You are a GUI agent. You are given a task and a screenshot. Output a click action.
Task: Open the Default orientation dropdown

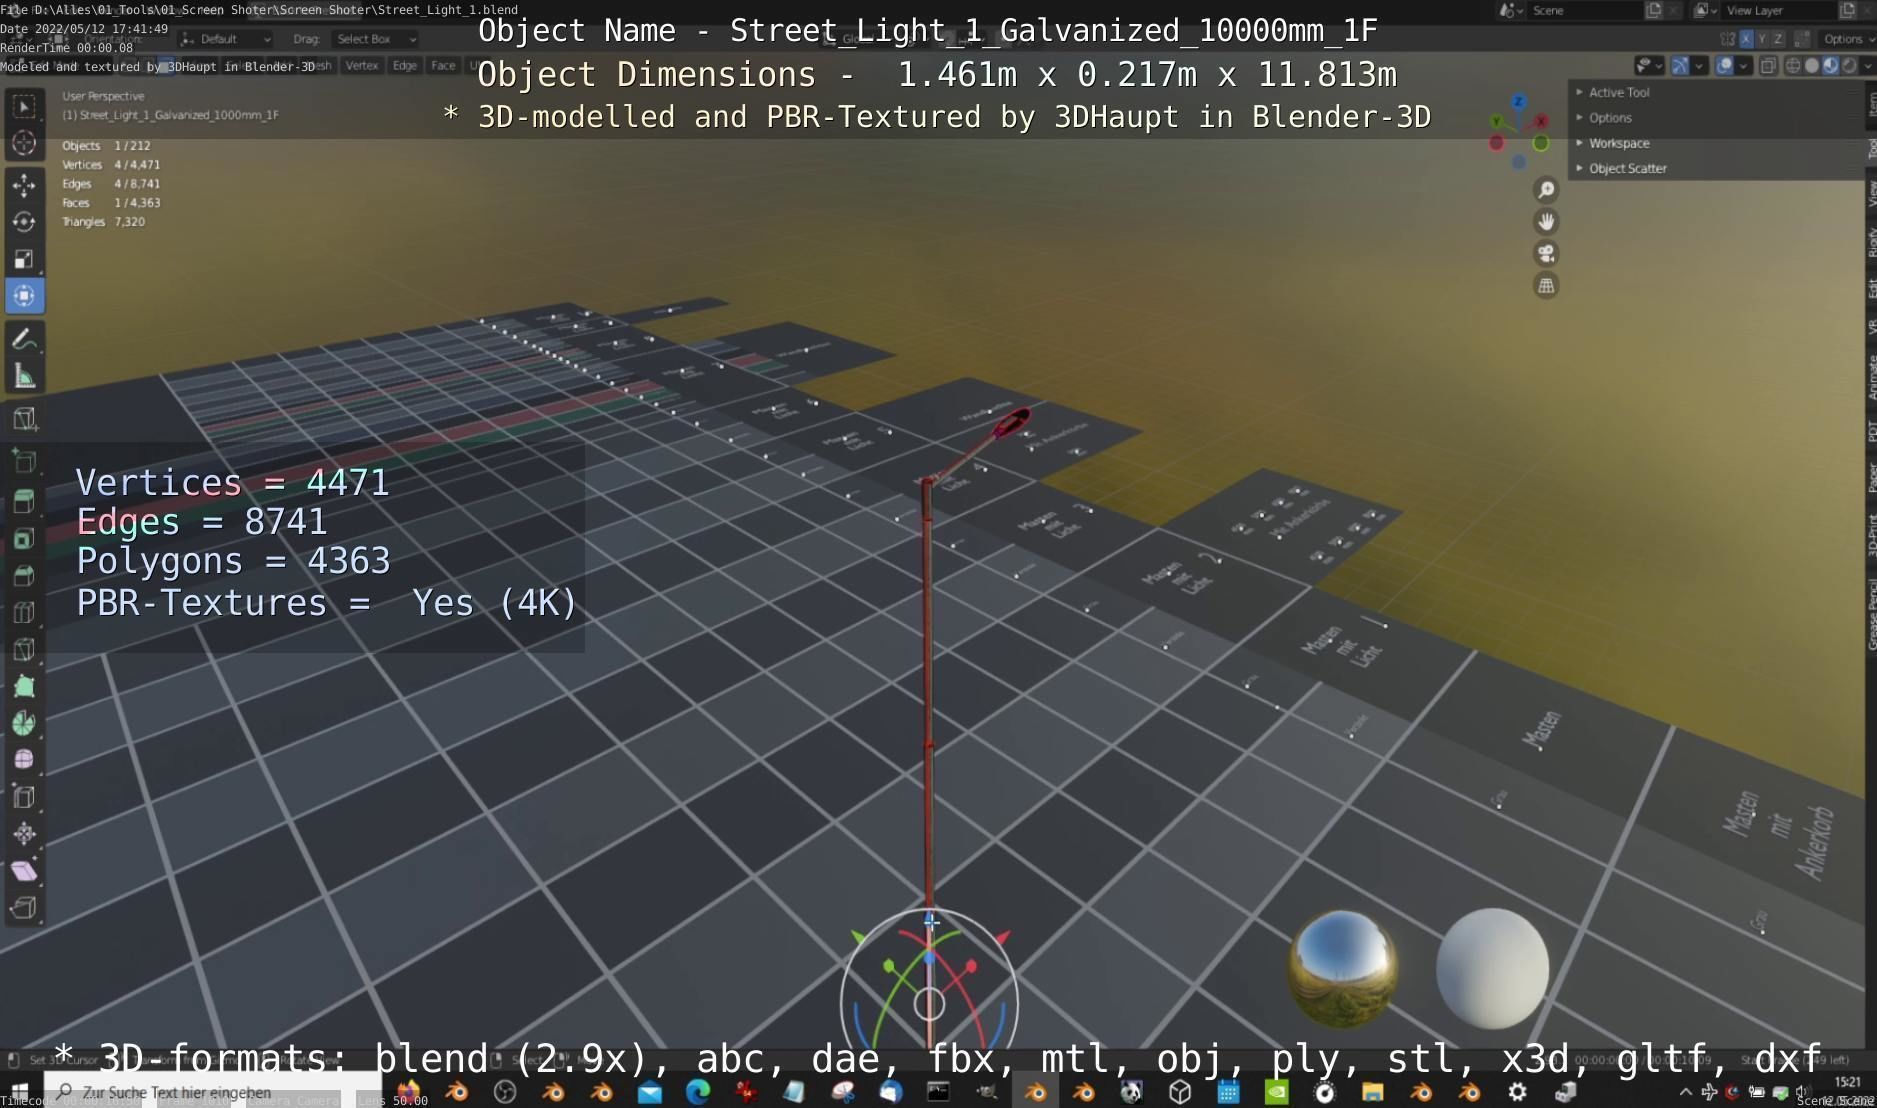tap(226, 39)
